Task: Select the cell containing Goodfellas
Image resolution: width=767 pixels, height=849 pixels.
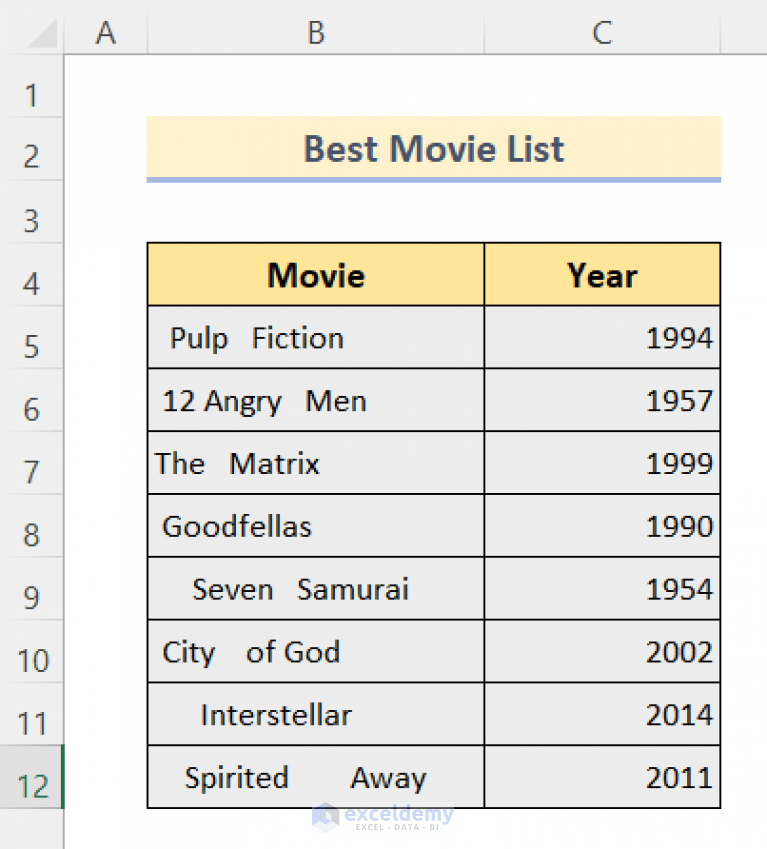Action: coord(315,526)
